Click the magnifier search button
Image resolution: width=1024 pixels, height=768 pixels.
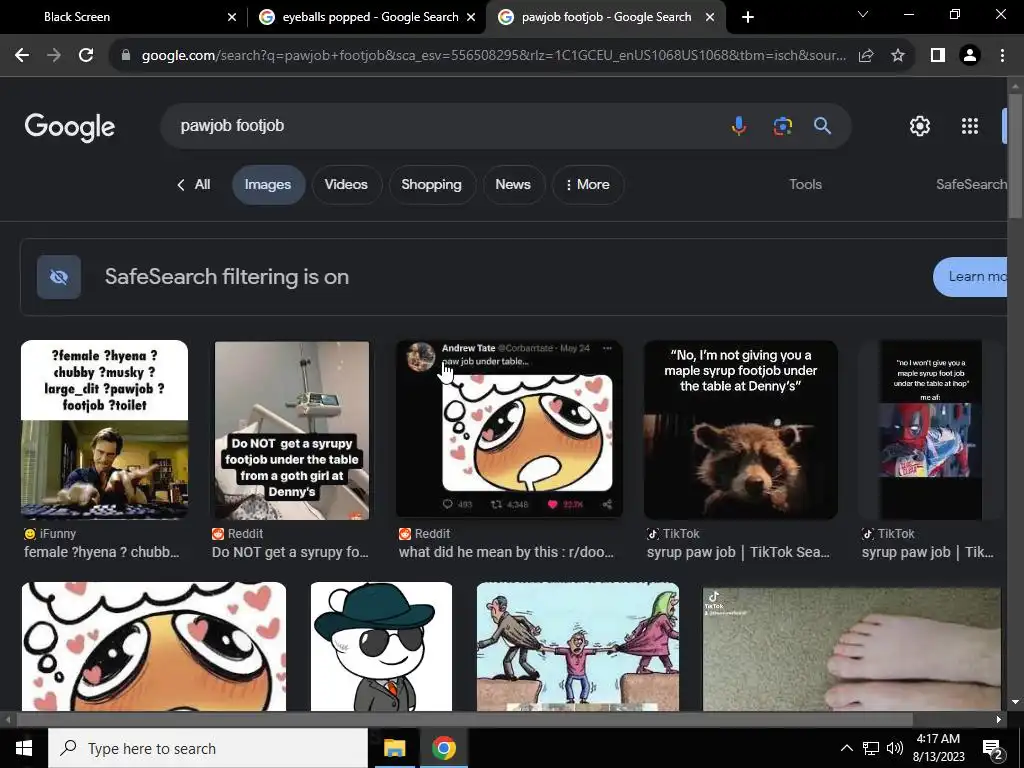pos(822,125)
